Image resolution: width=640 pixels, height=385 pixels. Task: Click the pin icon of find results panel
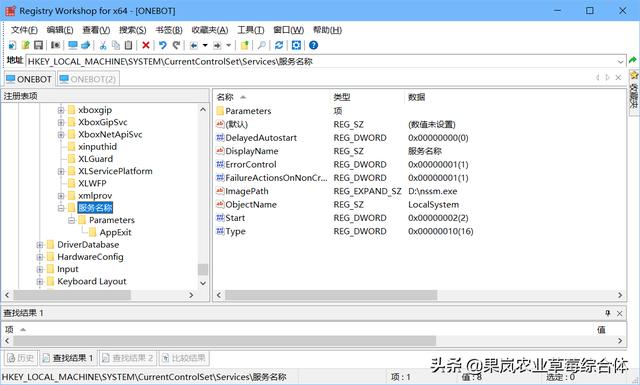(608, 313)
